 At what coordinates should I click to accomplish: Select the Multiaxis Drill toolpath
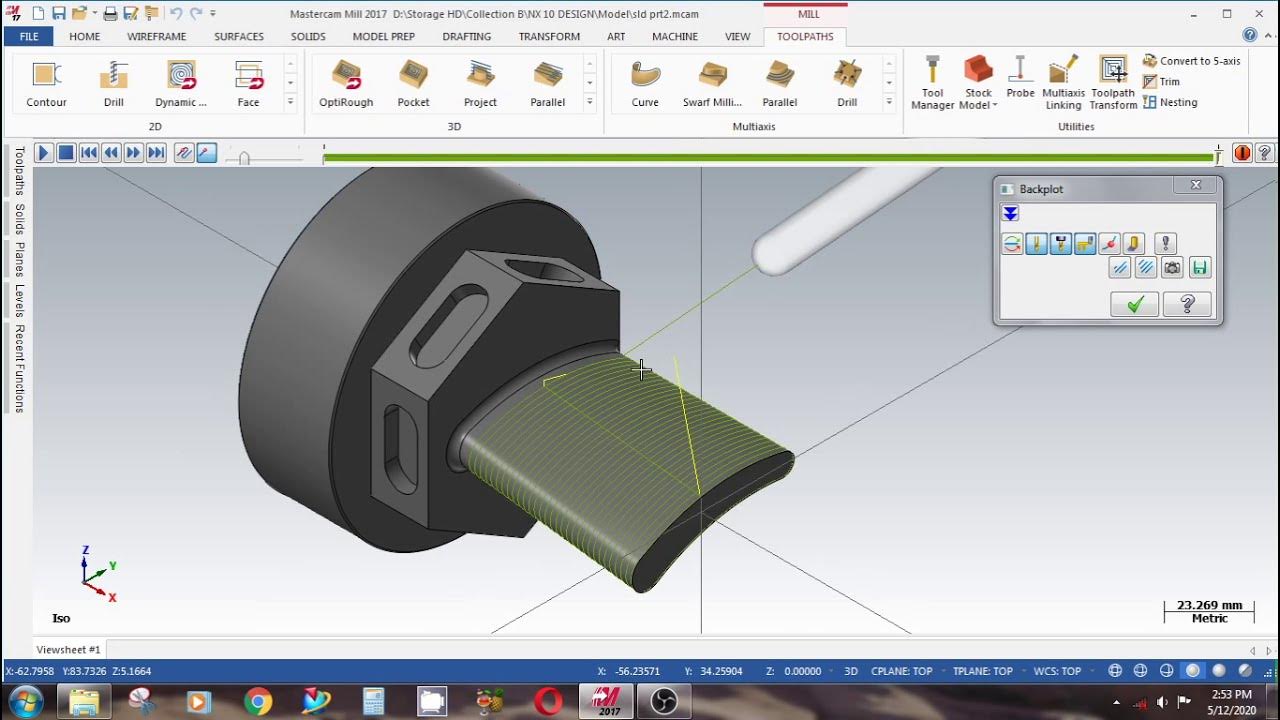pos(847,84)
